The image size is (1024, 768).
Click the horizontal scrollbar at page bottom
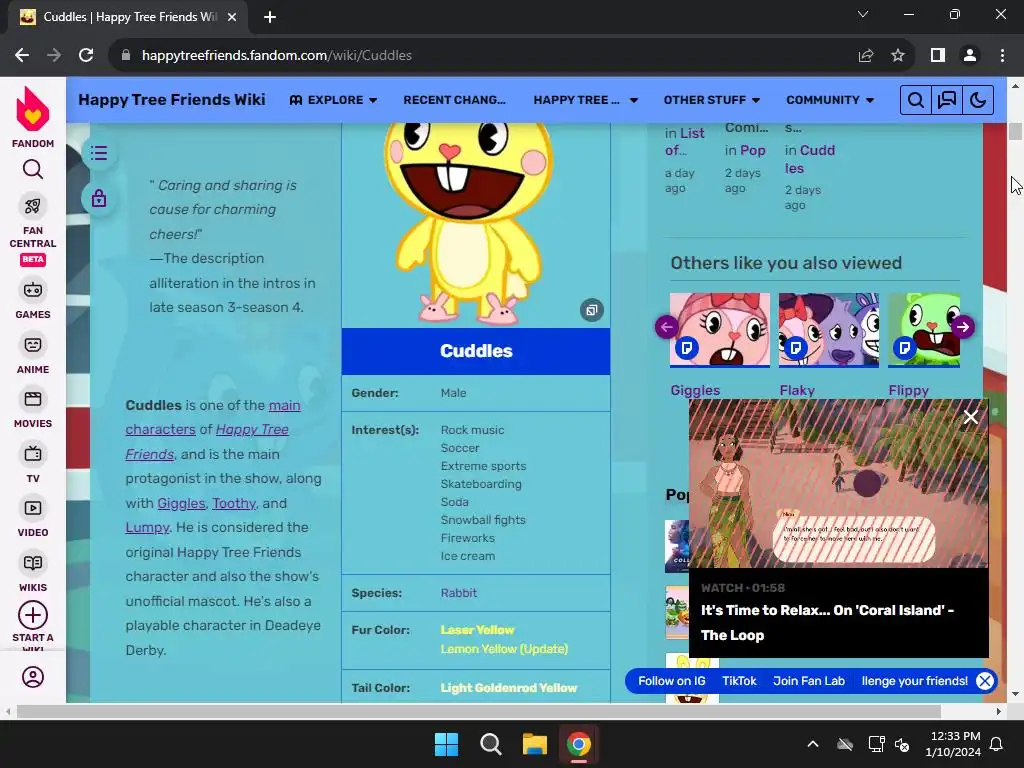pos(478,711)
